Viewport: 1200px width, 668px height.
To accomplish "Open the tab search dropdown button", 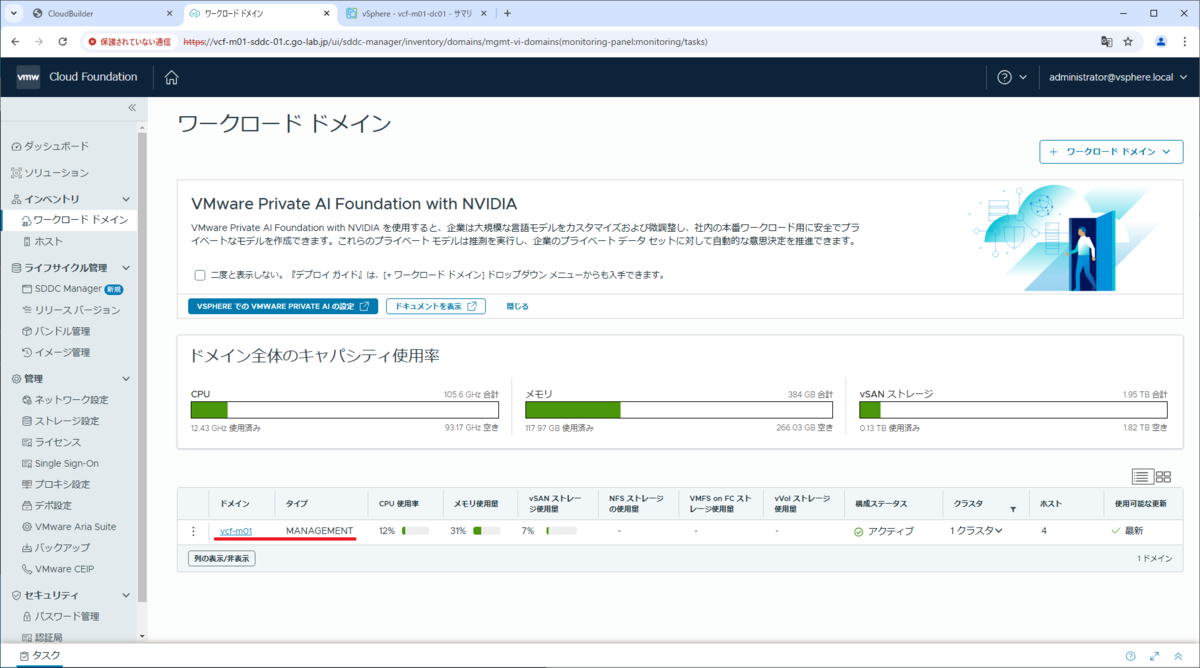I will coord(14,14).
